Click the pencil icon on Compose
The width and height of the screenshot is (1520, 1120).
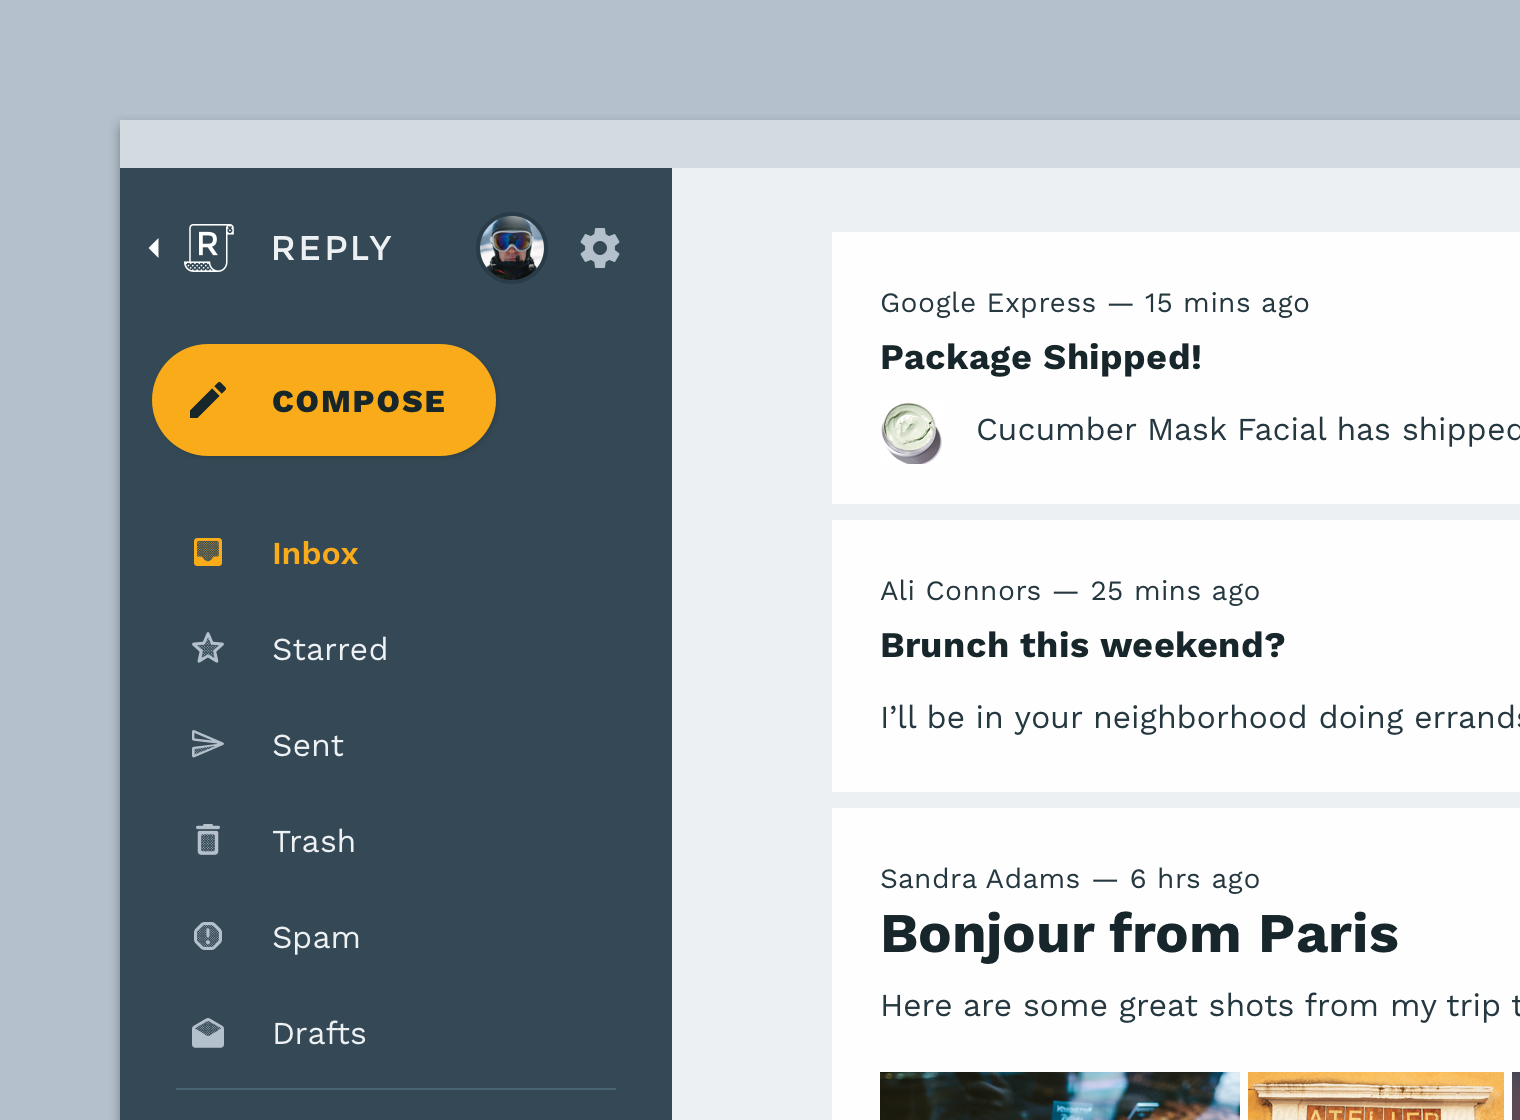(208, 400)
